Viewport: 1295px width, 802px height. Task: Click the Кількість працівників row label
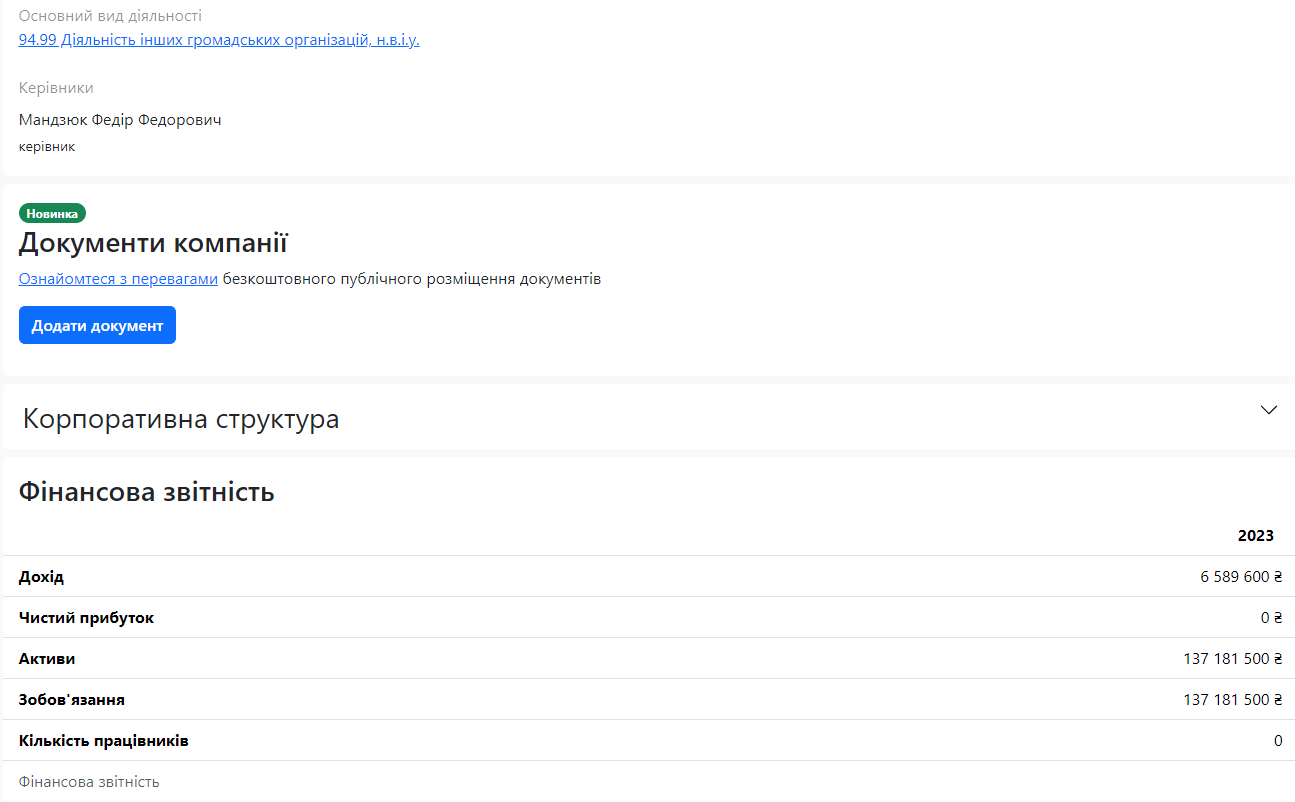click(x=104, y=741)
